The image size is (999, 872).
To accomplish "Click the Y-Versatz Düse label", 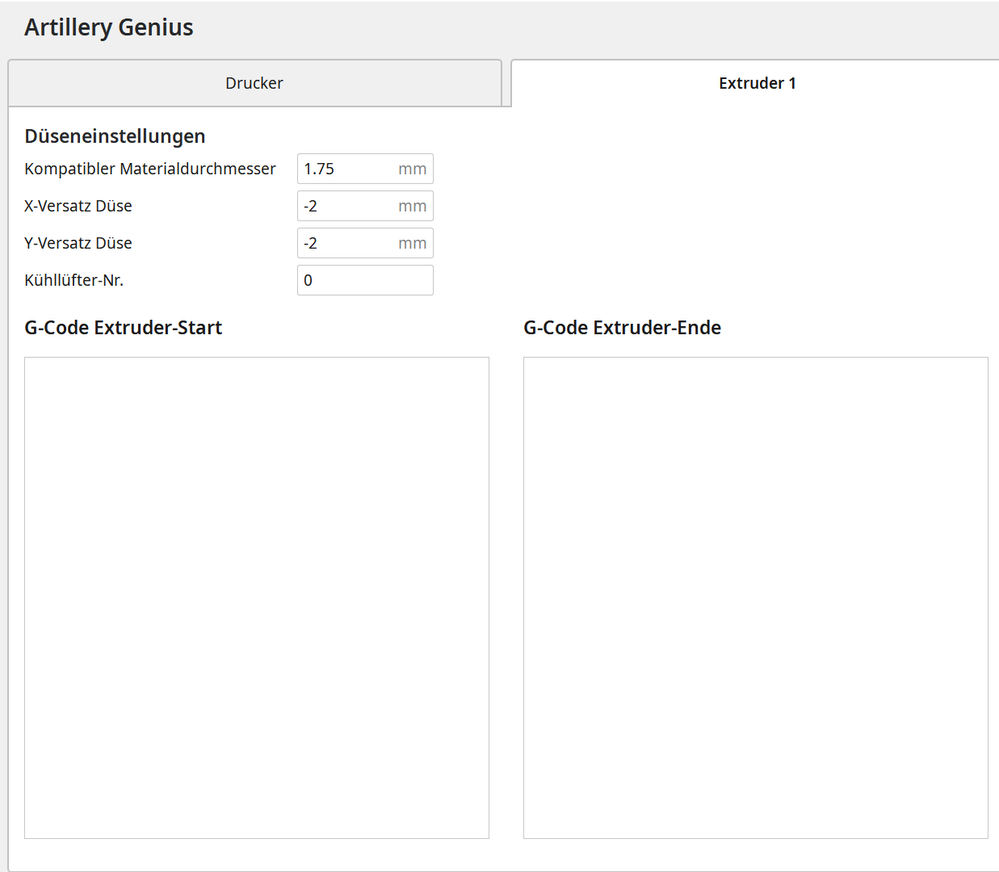I will coord(78,243).
